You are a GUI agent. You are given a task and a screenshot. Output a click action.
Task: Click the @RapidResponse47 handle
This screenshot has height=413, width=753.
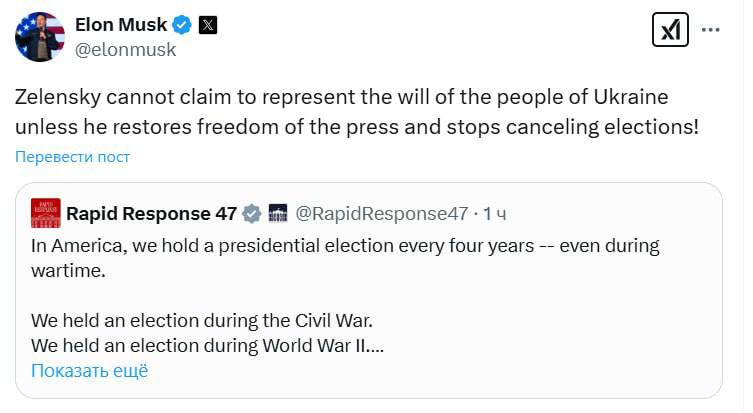(x=382, y=213)
